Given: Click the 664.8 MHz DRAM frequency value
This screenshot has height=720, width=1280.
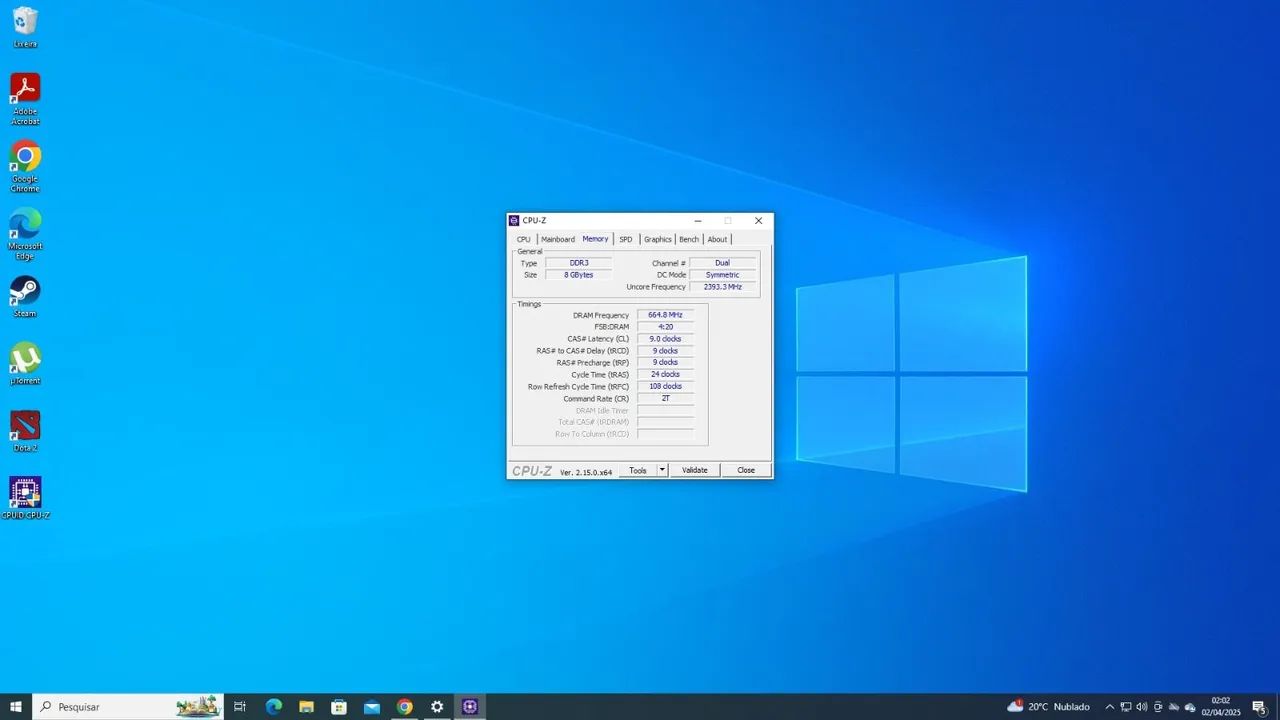Looking at the screenshot, I should [x=665, y=315].
